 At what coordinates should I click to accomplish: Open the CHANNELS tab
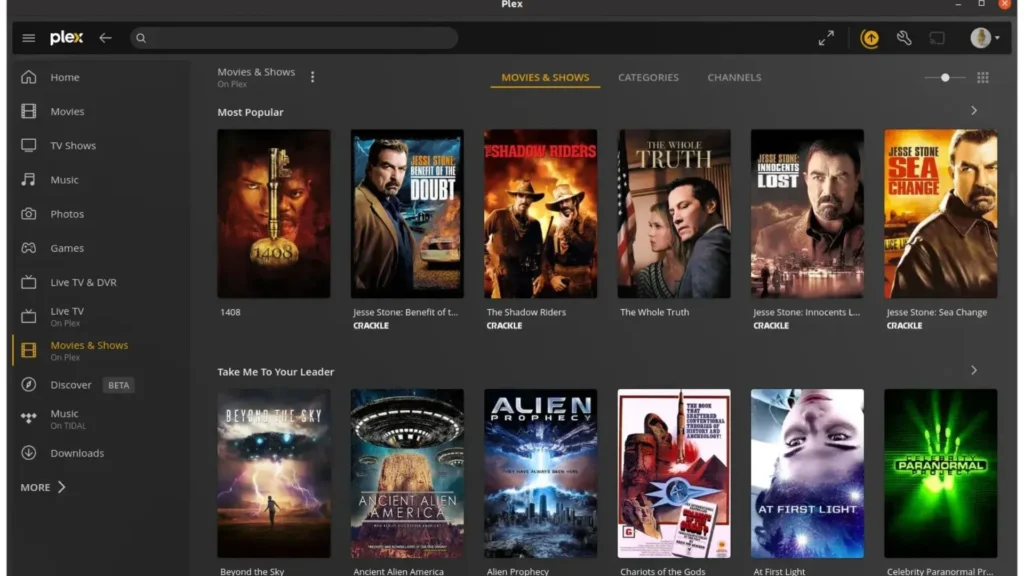pos(734,77)
